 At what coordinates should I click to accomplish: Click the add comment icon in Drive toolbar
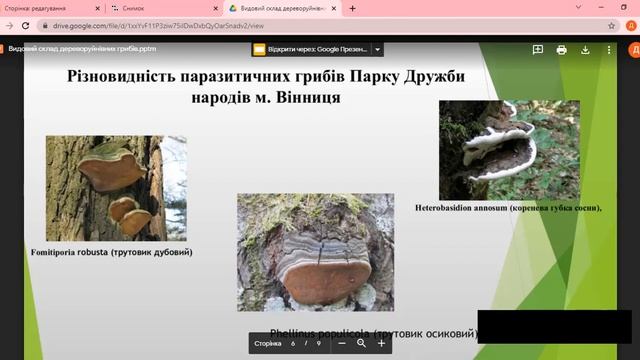click(538, 50)
